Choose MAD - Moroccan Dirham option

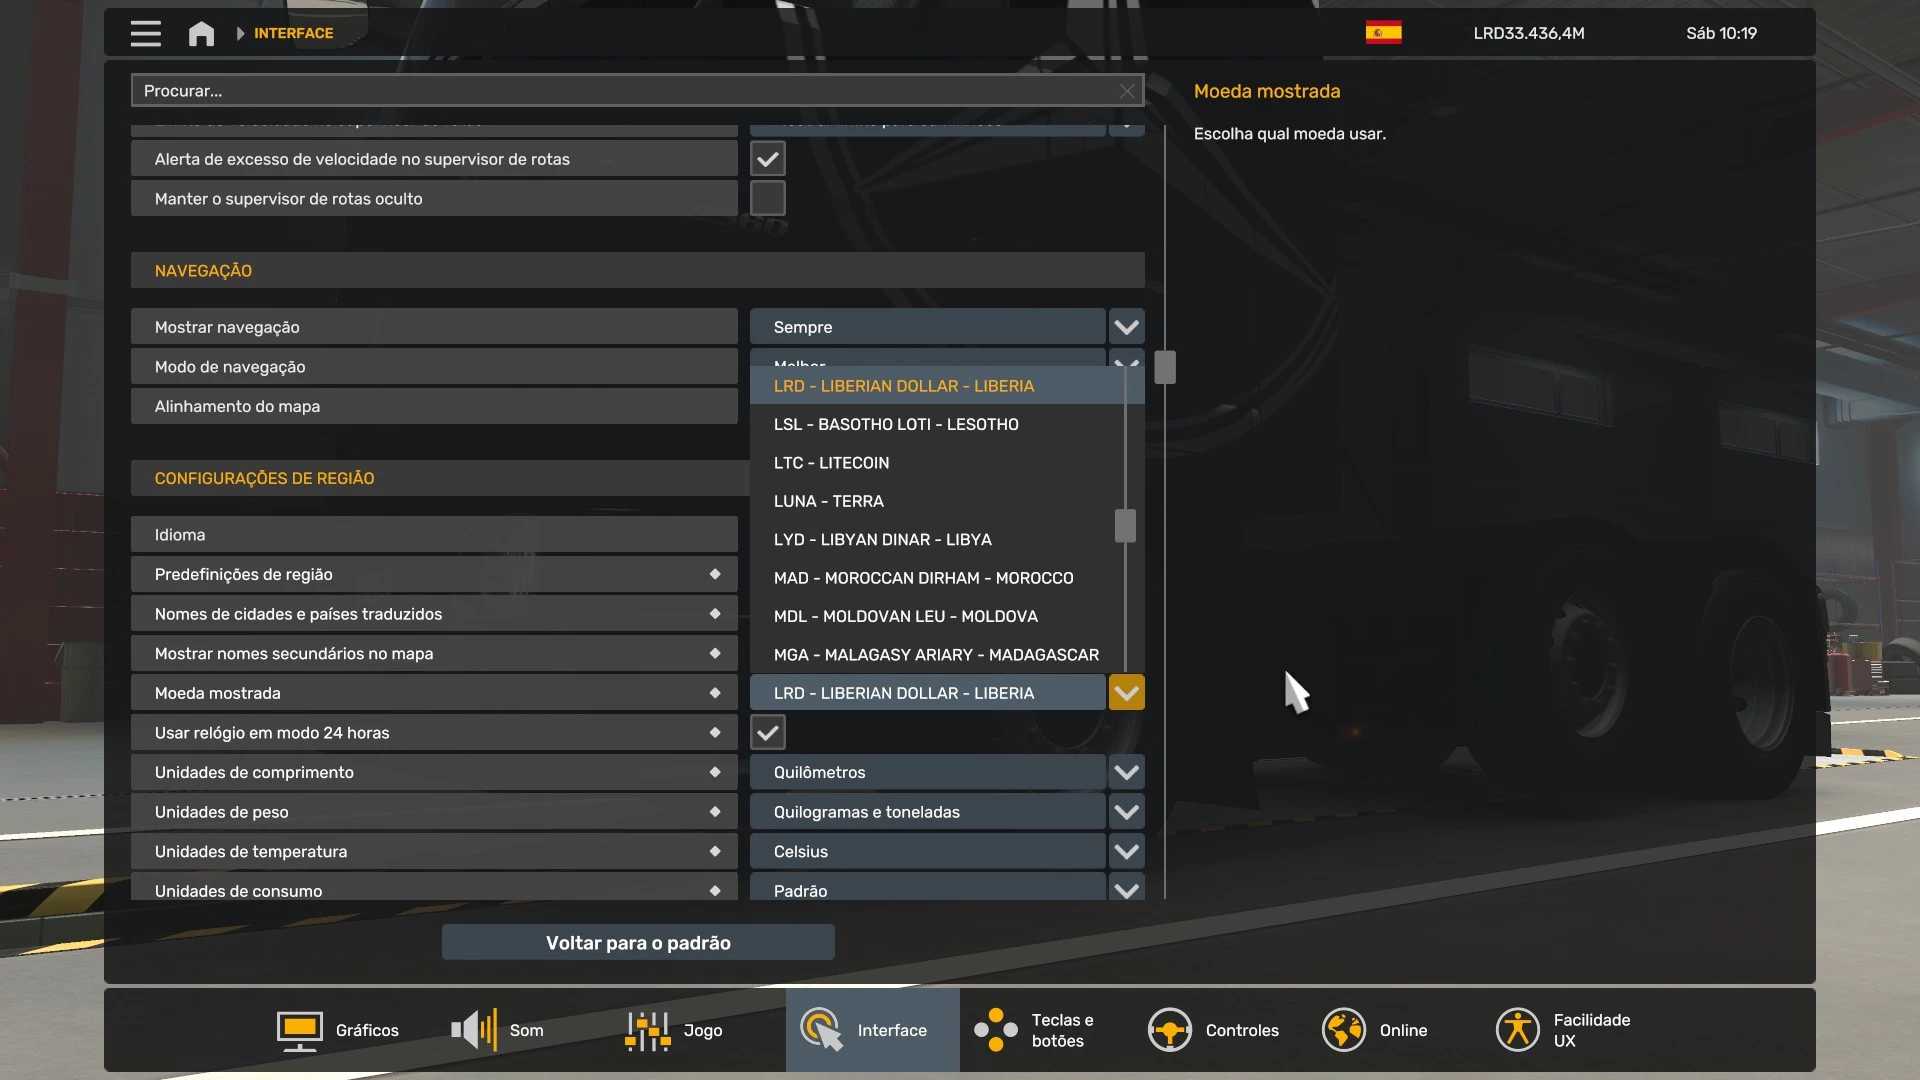(922, 578)
